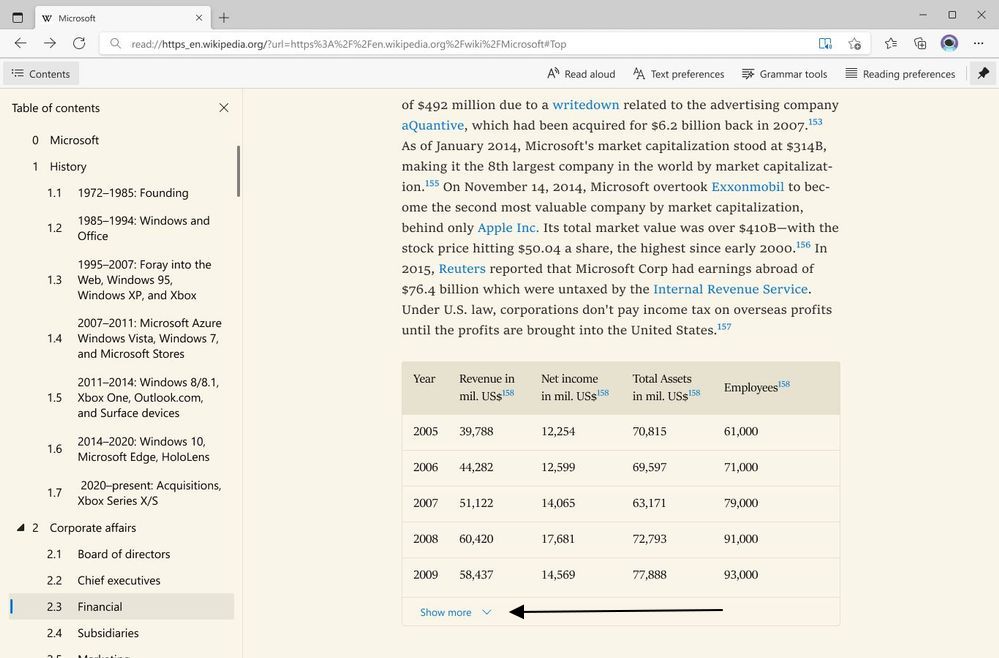Open footnote 156 reference
The width and height of the screenshot is (999, 658).
pos(803,244)
